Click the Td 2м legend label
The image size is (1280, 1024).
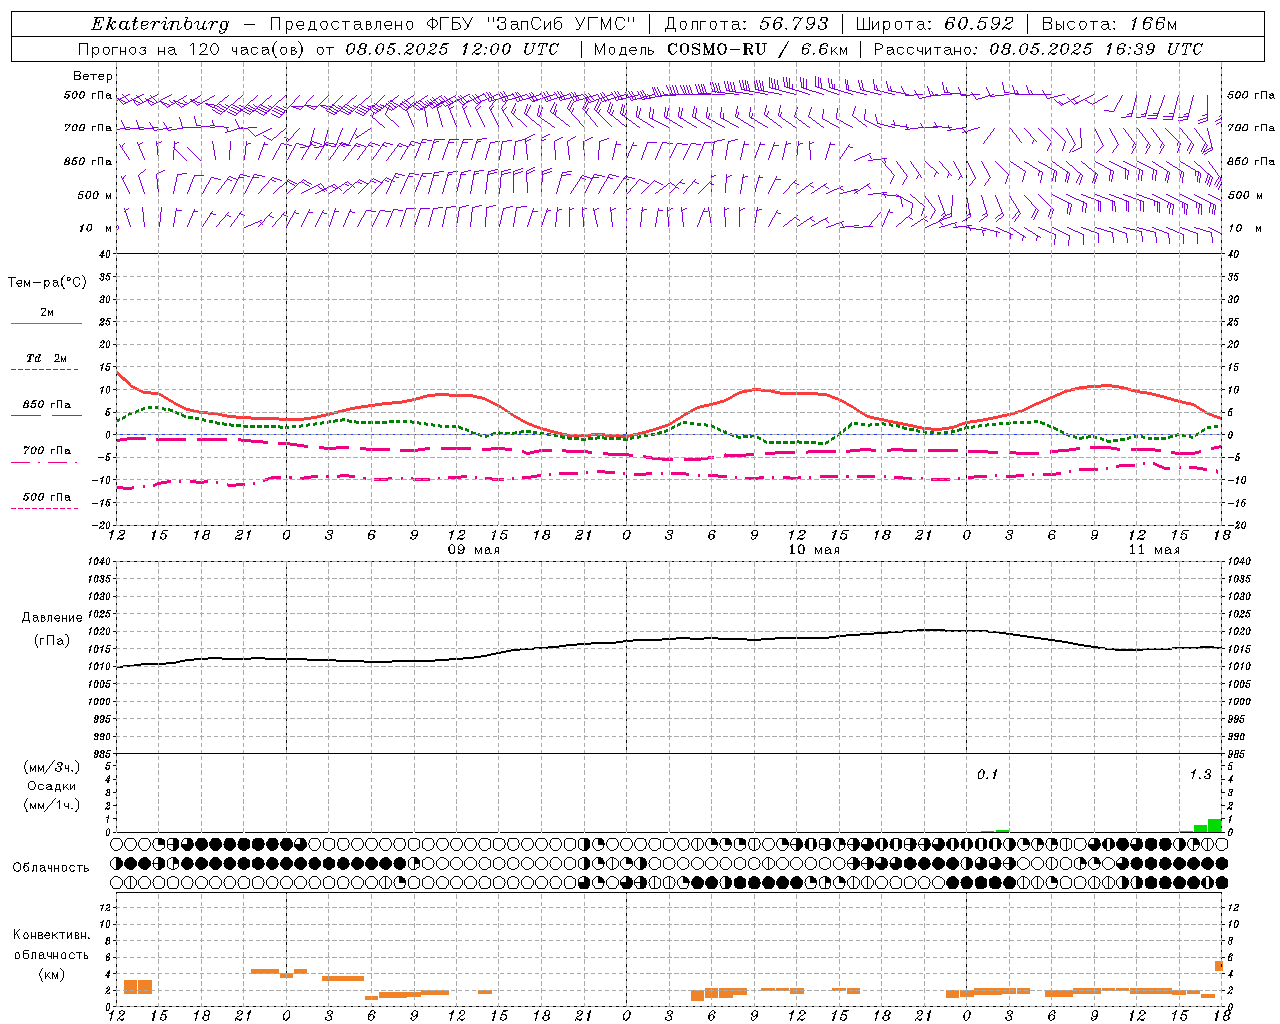click(x=47, y=358)
